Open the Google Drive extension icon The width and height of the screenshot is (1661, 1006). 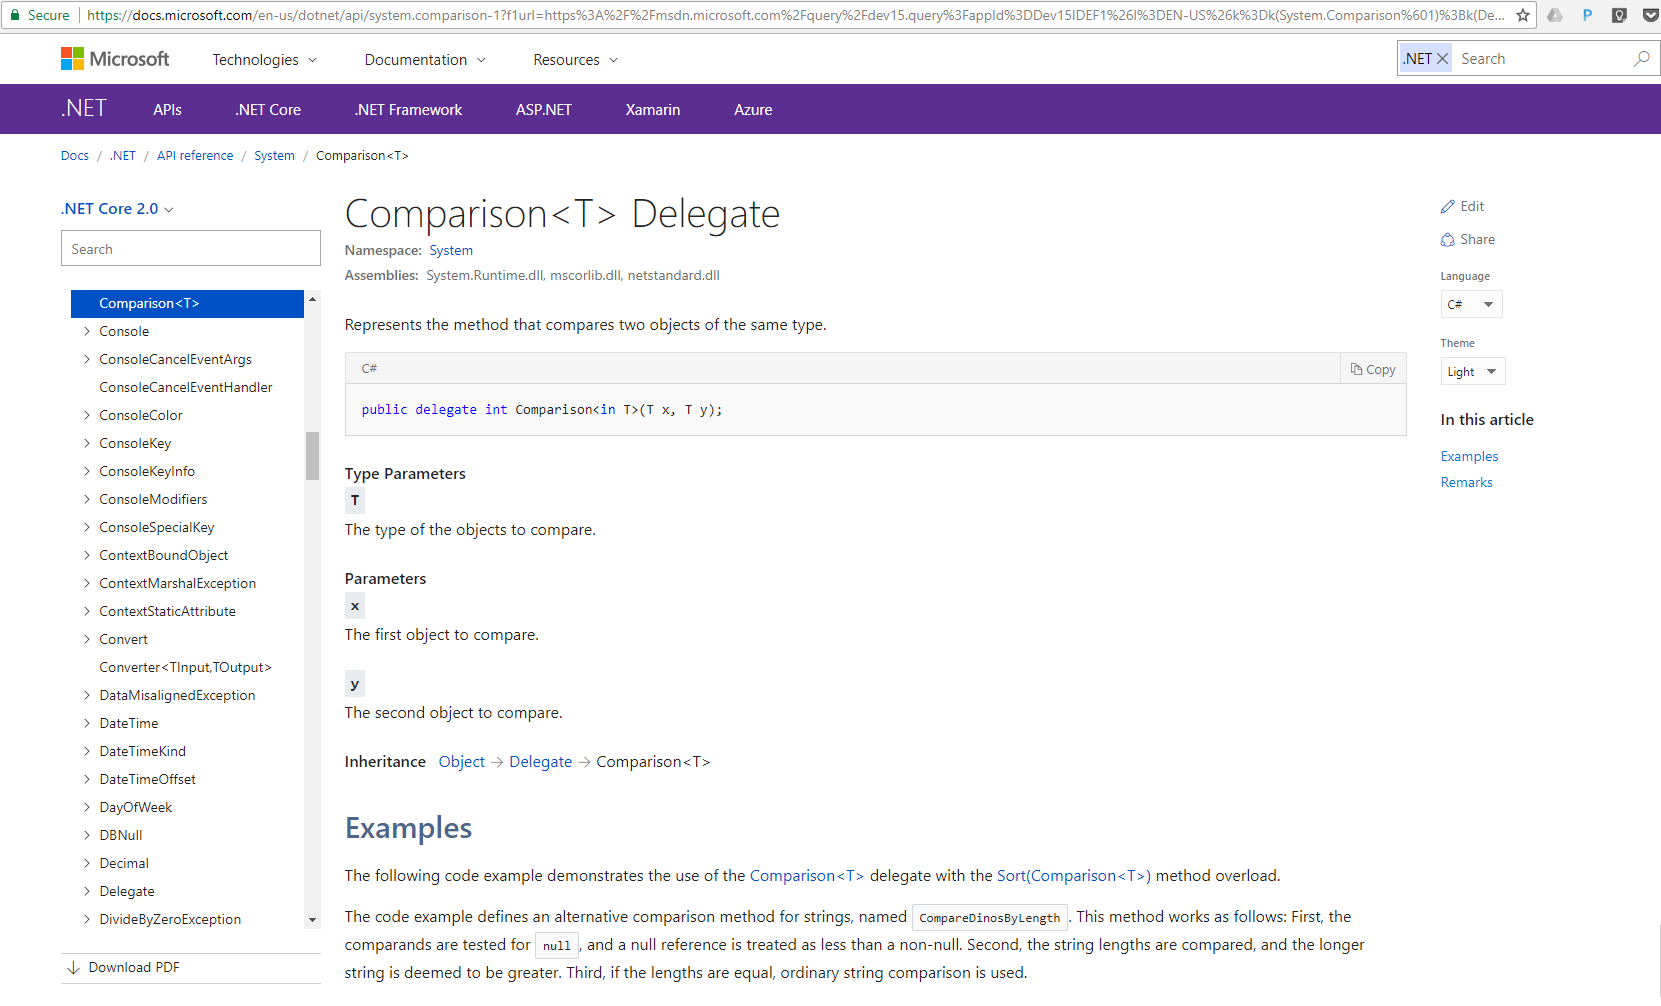(x=1555, y=15)
